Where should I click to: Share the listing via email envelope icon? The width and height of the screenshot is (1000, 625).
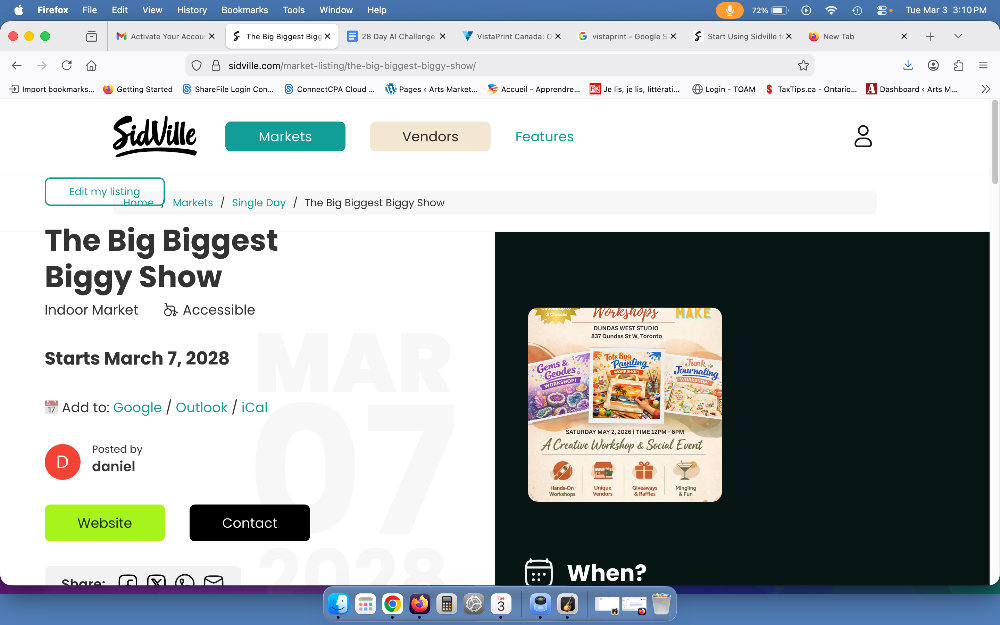(213, 582)
